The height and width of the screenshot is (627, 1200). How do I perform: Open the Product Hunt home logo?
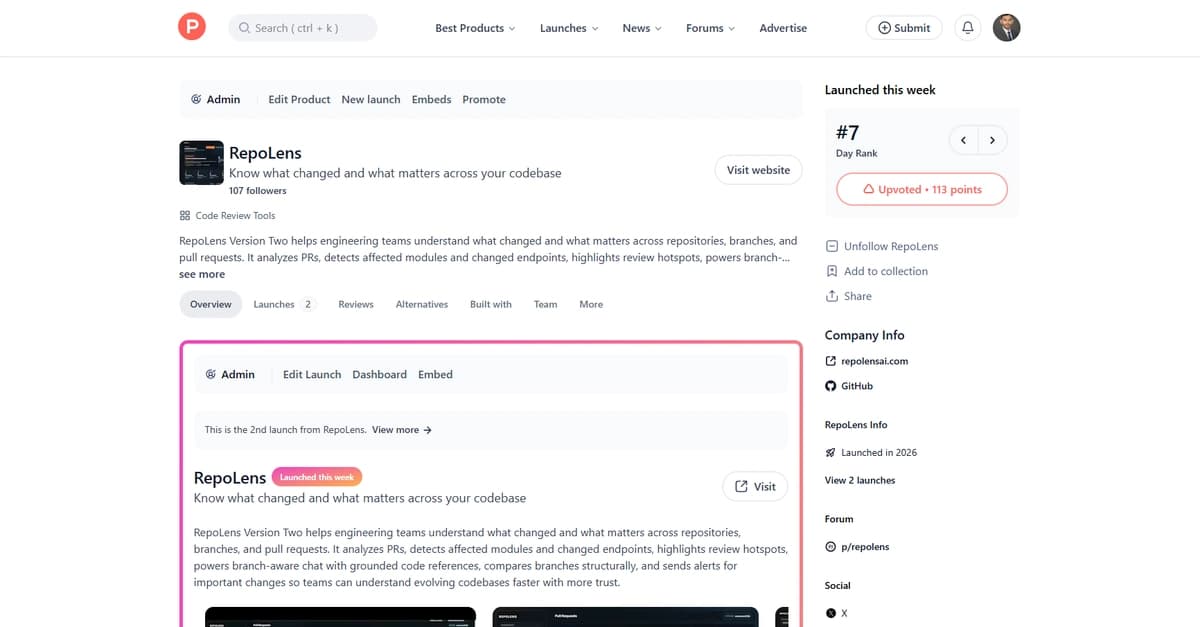click(x=191, y=27)
